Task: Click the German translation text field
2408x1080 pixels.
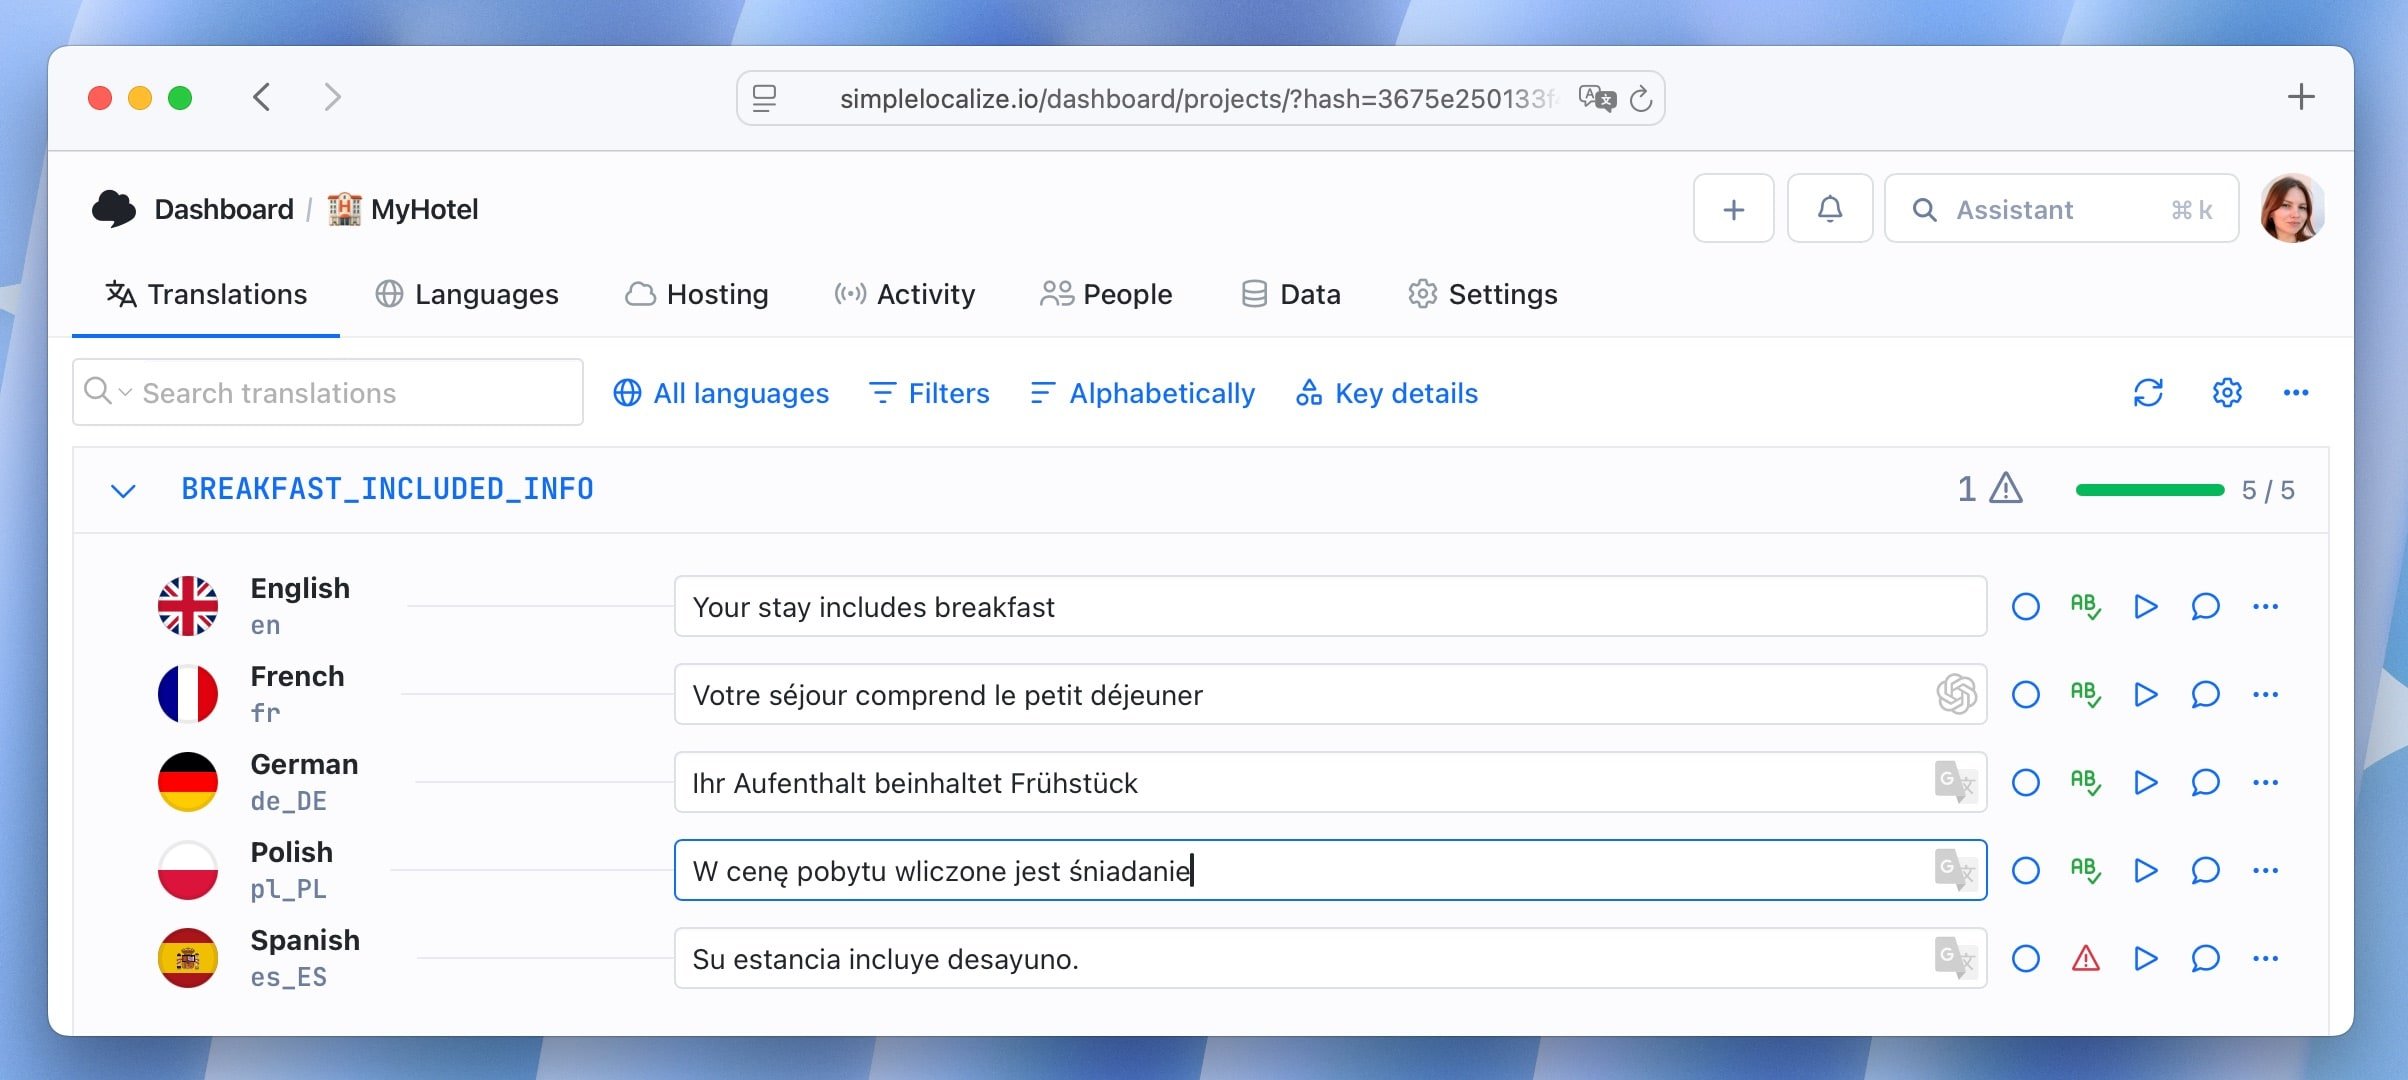Action: coord(1300,783)
